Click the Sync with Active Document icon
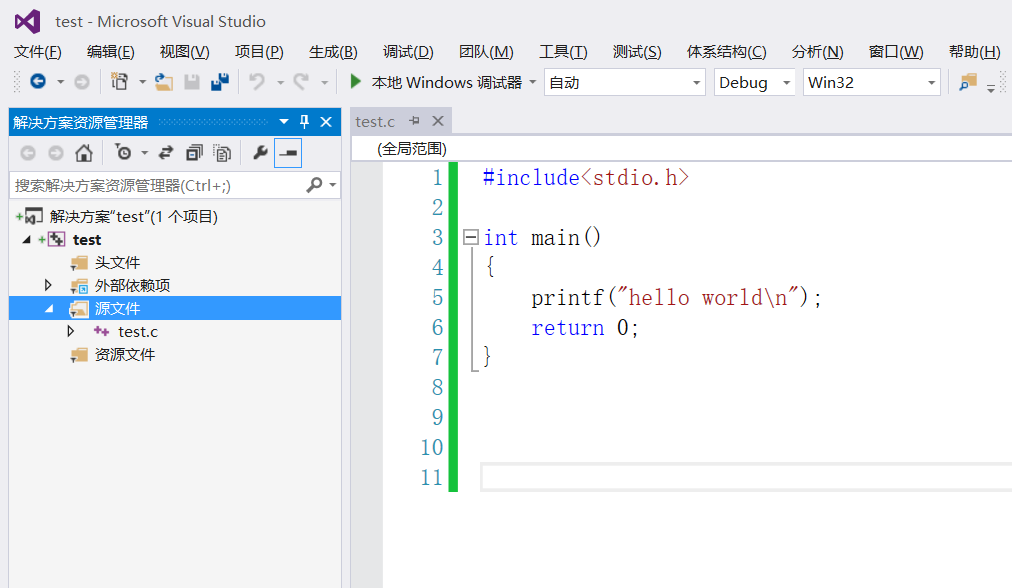 [166, 153]
